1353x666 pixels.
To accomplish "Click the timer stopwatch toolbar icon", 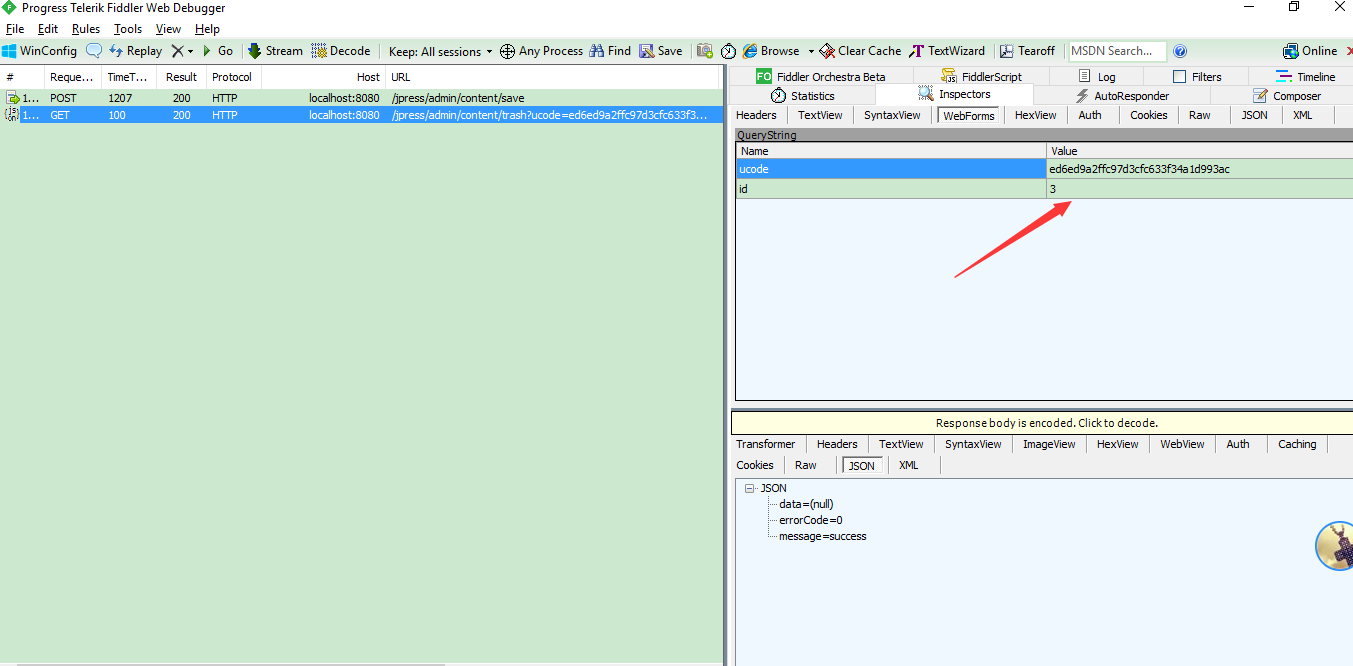I will (729, 51).
